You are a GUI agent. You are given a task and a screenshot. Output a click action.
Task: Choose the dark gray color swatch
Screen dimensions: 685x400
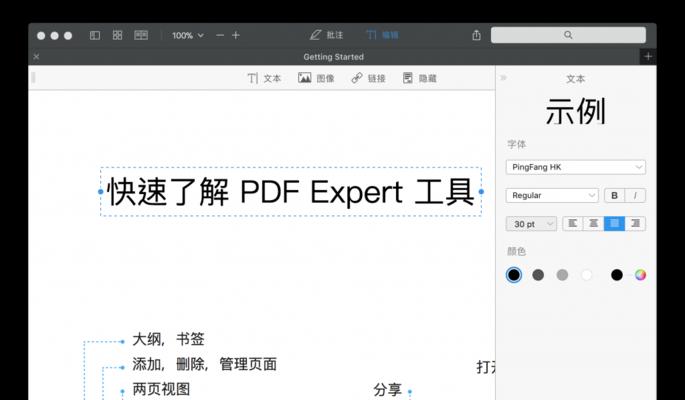pyautogui.click(x=538, y=275)
